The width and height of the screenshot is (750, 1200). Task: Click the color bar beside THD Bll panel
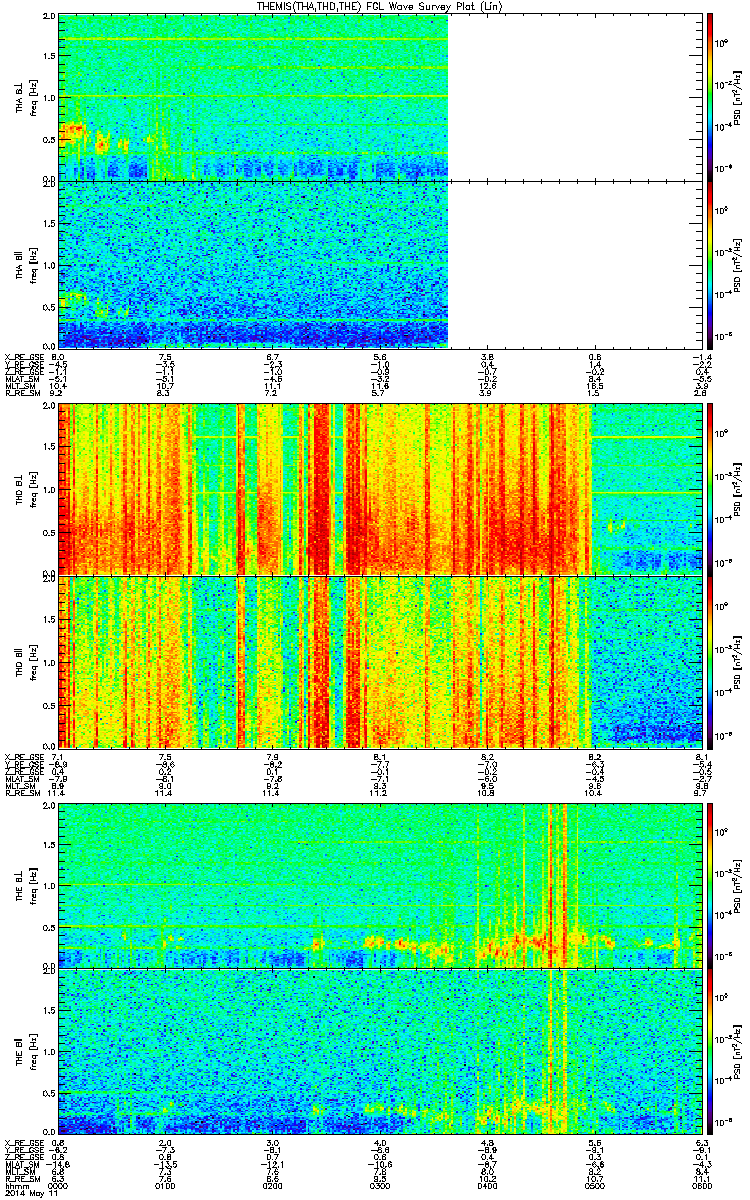(x=710, y=660)
